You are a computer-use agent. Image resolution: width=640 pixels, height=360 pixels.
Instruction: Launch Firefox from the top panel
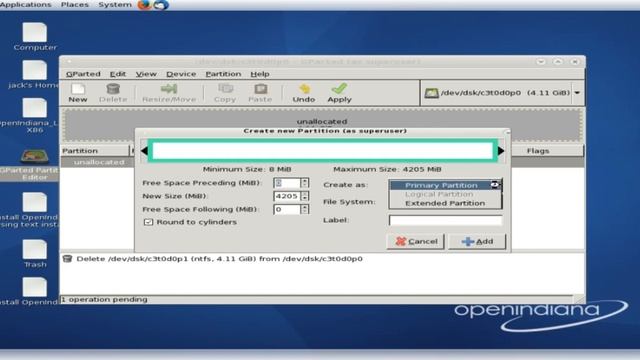(144, 5)
